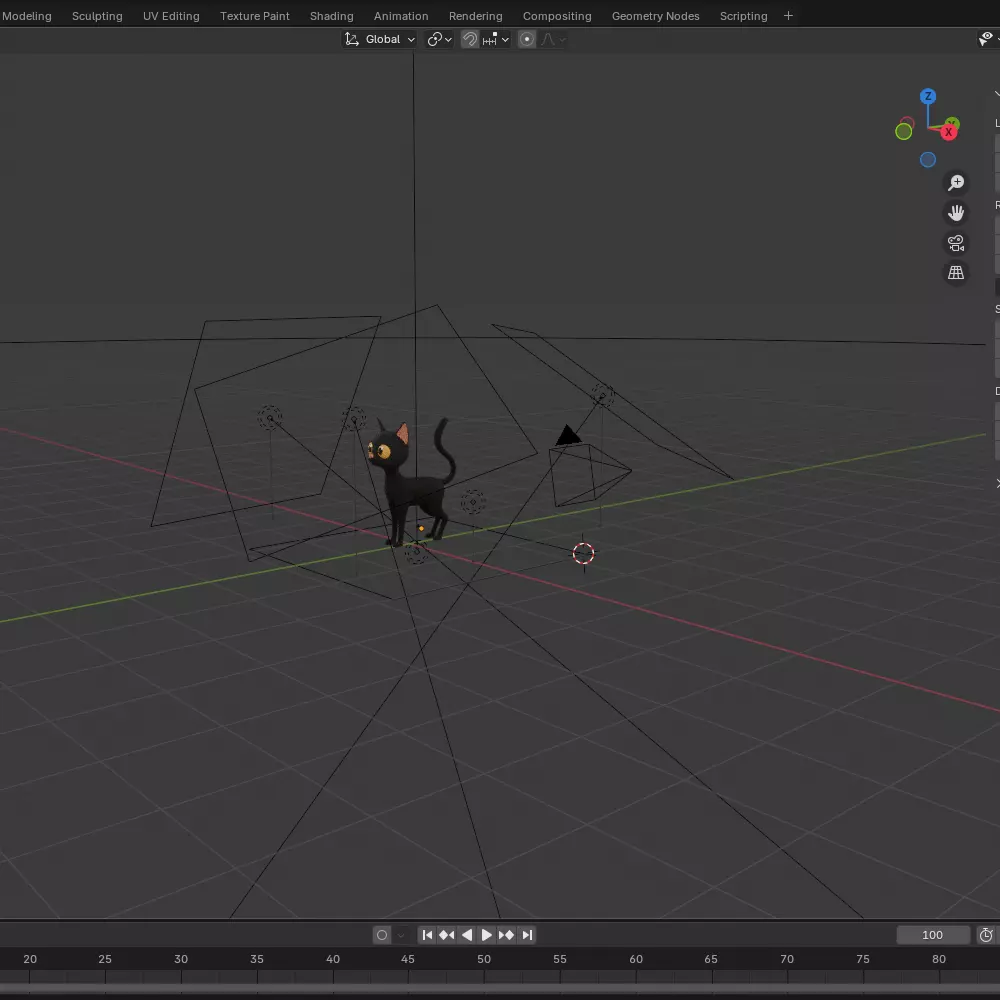The width and height of the screenshot is (1000, 1000).
Task: Jump to the previous keyframe
Action: tap(447, 935)
